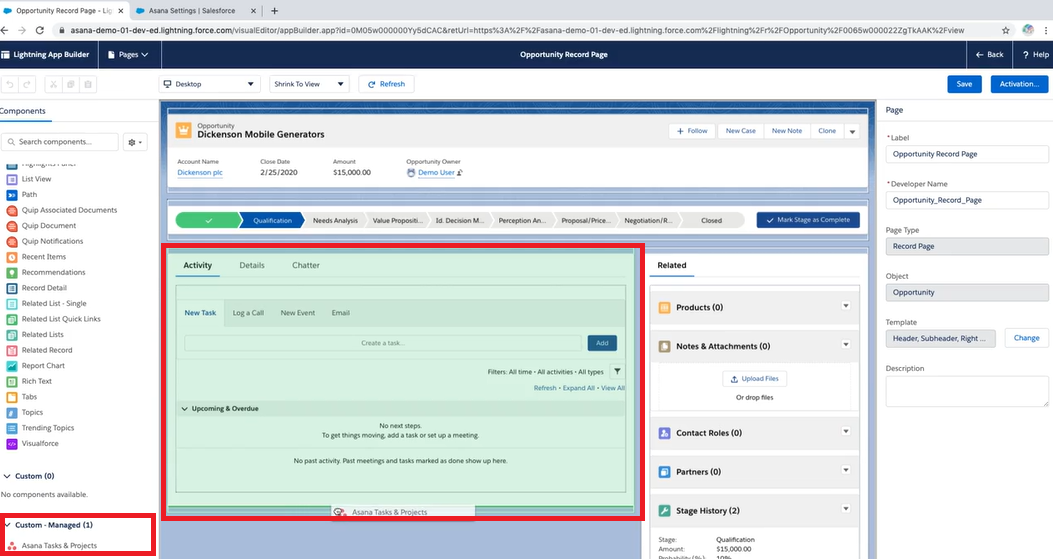Click the Needs Analysis path stage
Screen dimensions: 1053x559
pos(335,220)
